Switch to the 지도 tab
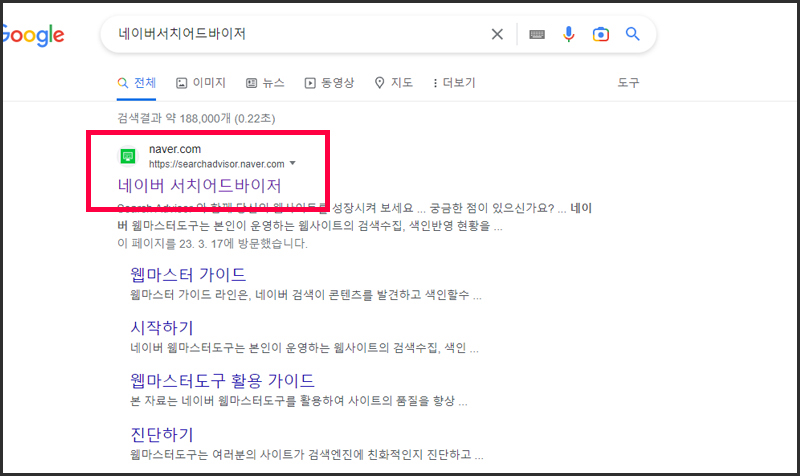The height and width of the screenshot is (476, 800). 393,83
